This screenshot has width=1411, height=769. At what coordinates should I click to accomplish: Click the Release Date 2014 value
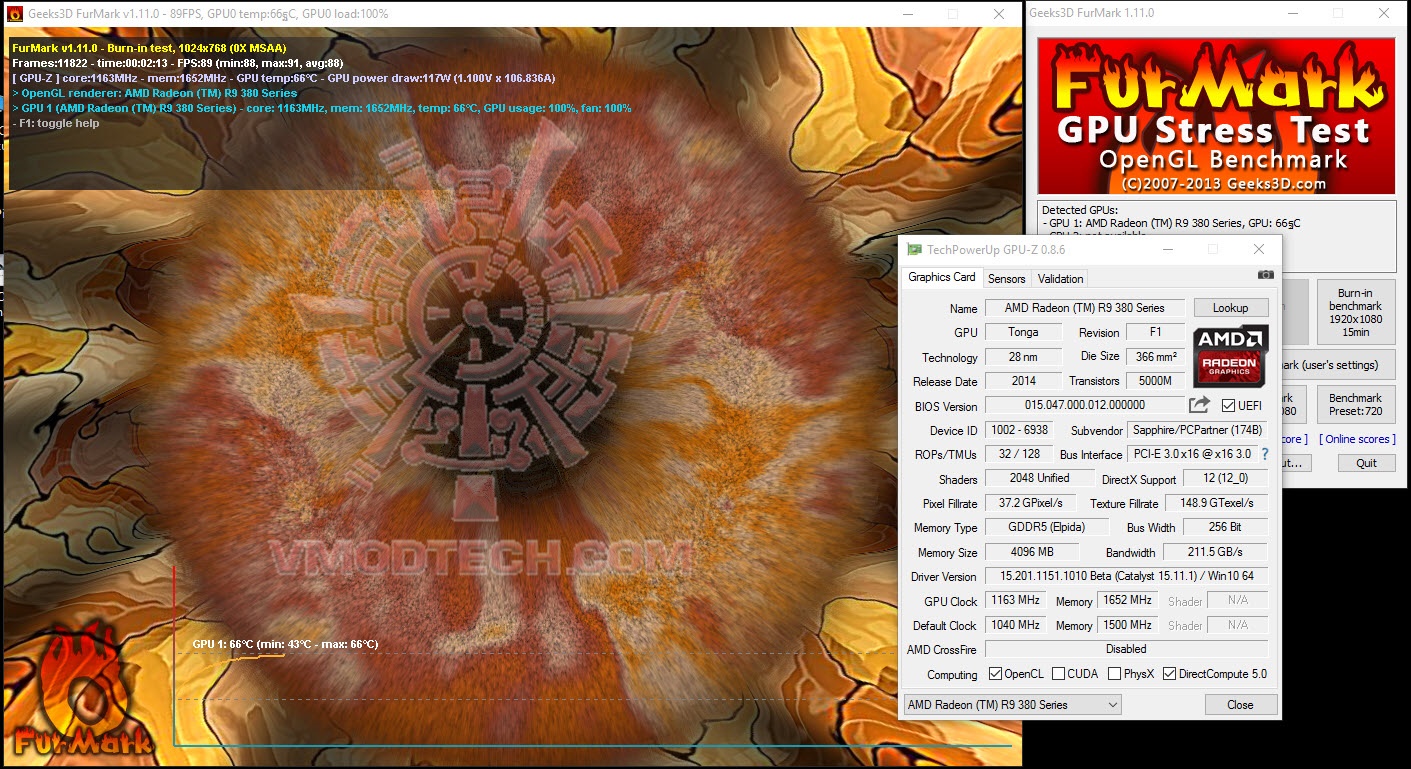[x=1023, y=381]
